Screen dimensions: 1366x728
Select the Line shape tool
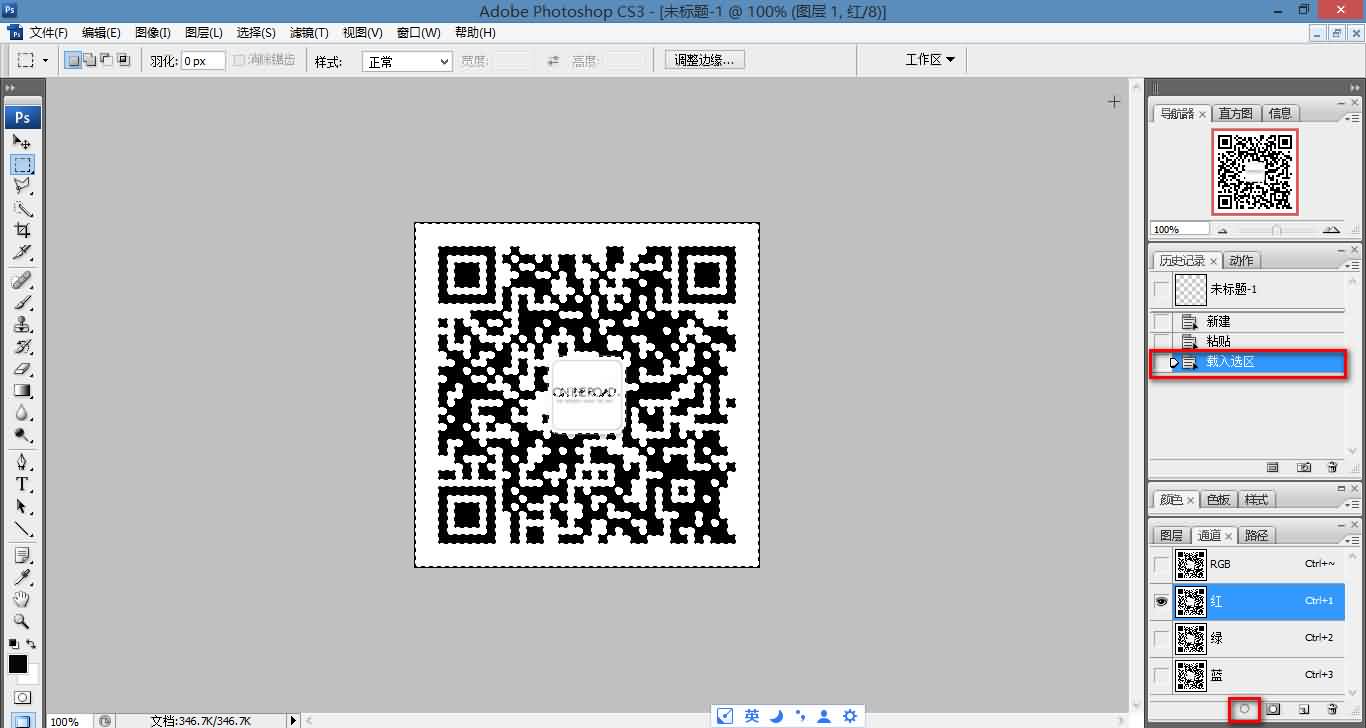tap(23, 528)
